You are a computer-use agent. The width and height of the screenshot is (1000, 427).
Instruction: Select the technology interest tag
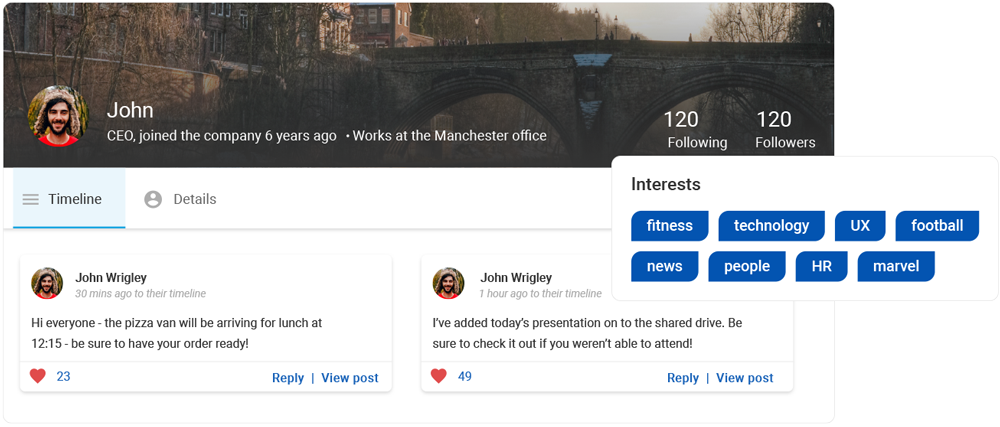click(772, 226)
